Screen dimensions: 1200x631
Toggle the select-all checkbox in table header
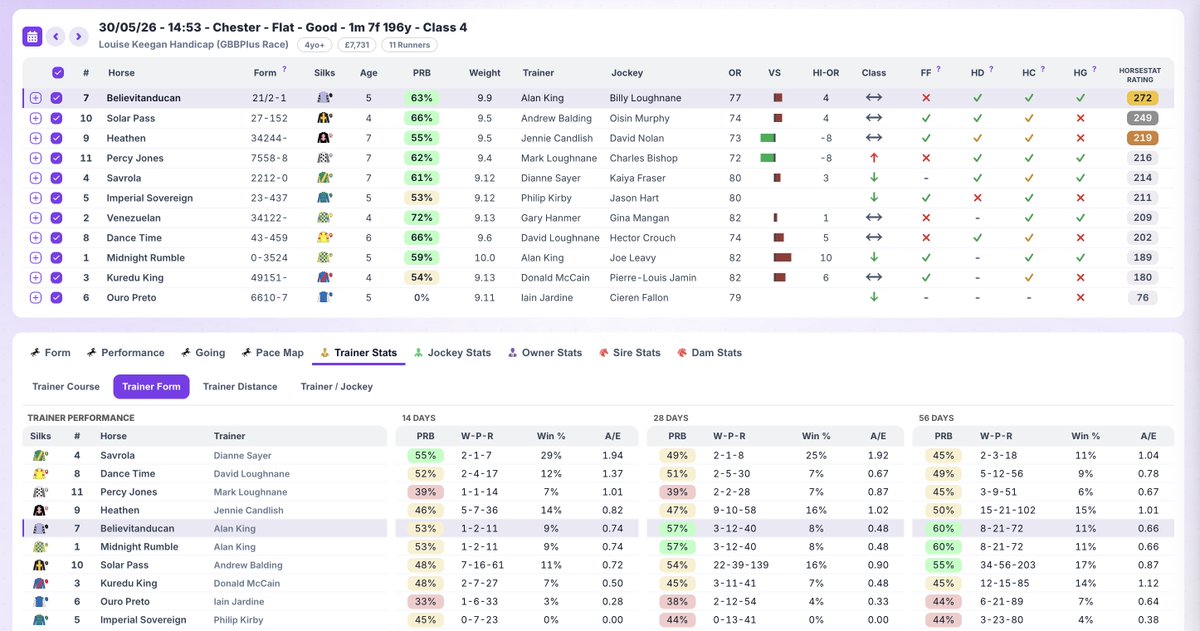tap(57, 73)
